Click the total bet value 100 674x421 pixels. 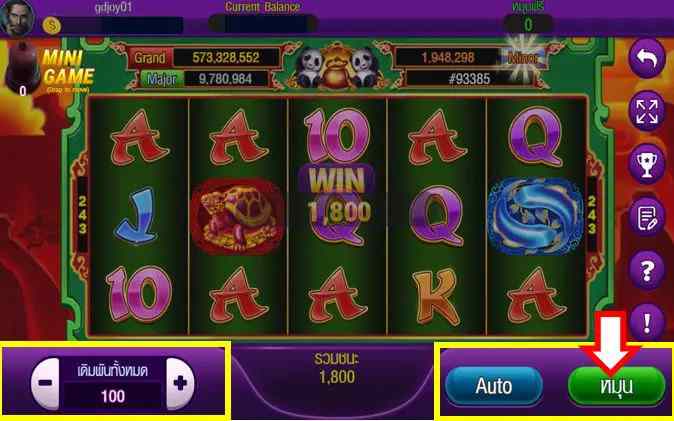pyautogui.click(x=113, y=396)
